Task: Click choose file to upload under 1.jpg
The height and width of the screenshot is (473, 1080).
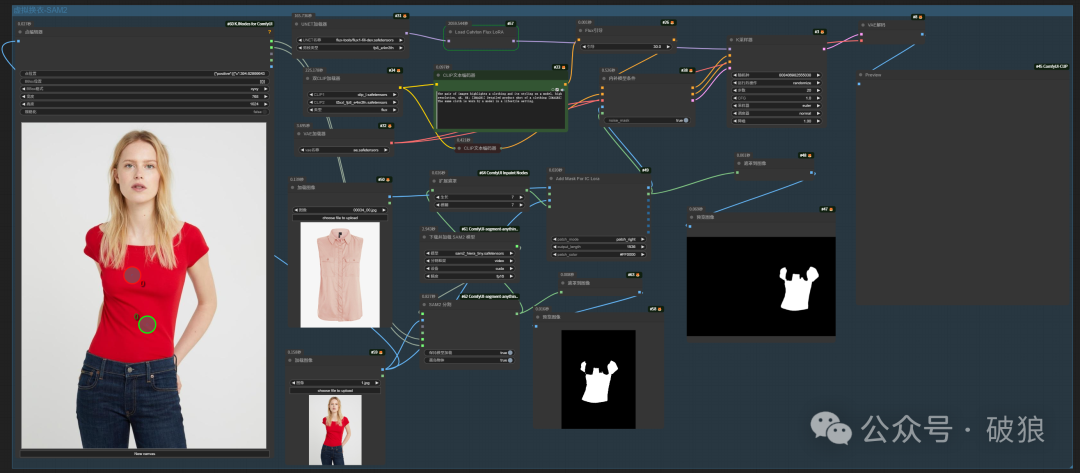Action: click(x=335, y=390)
